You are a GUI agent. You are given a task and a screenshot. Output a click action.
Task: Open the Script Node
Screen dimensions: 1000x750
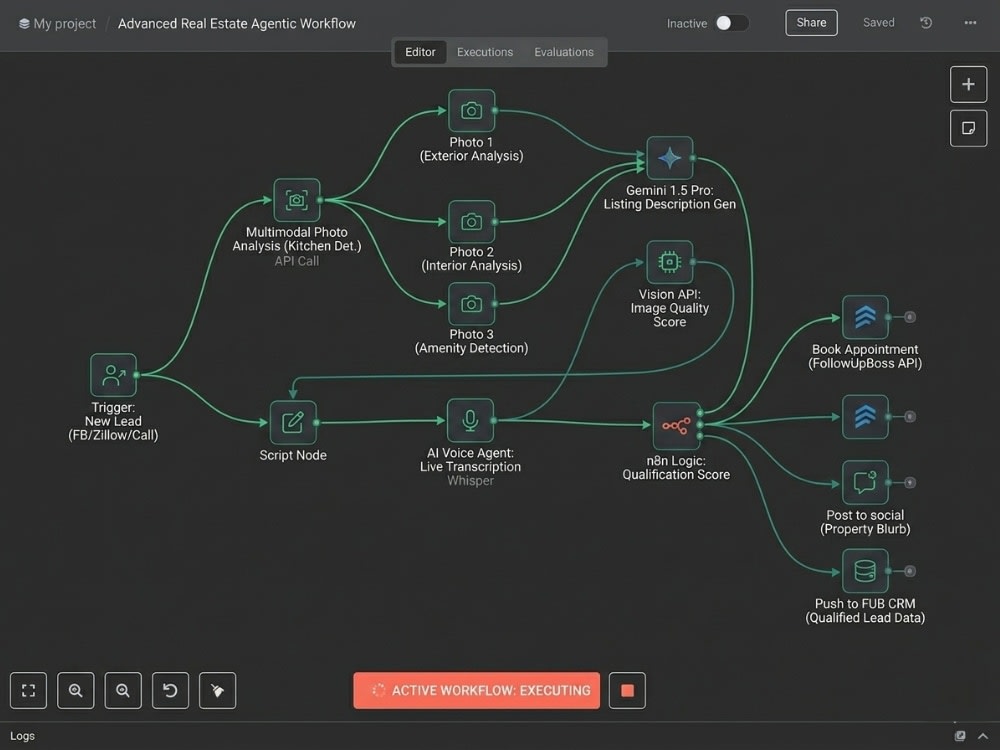point(293,422)
